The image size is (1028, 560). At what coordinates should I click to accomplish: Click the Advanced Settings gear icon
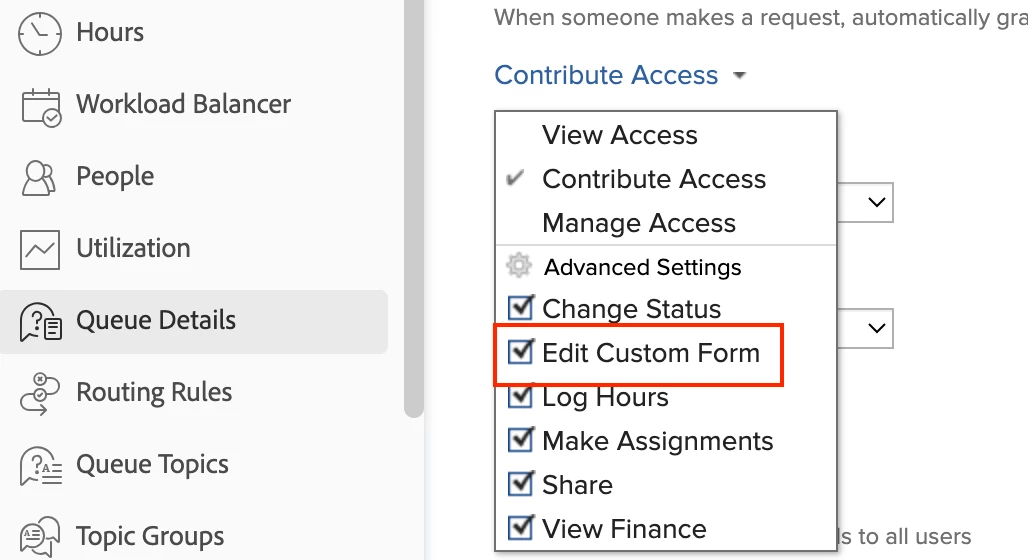coord(518,266)
